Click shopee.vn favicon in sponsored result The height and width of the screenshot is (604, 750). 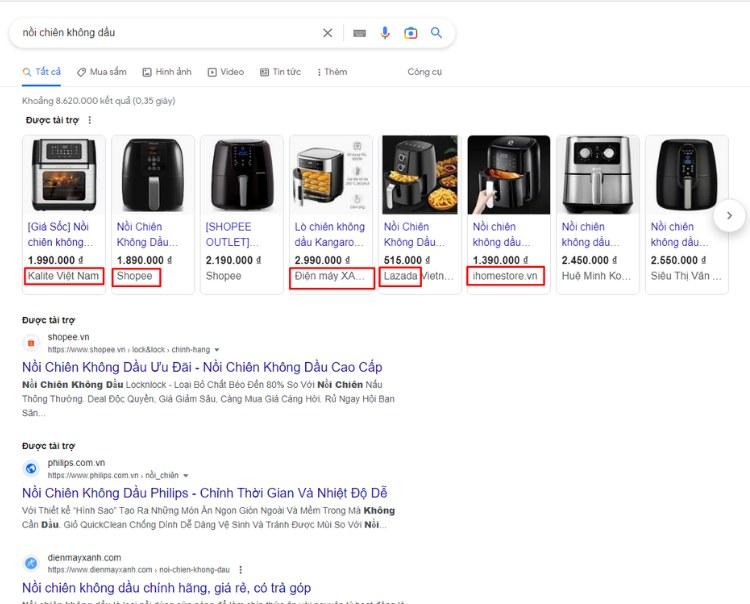coord(31,343)
